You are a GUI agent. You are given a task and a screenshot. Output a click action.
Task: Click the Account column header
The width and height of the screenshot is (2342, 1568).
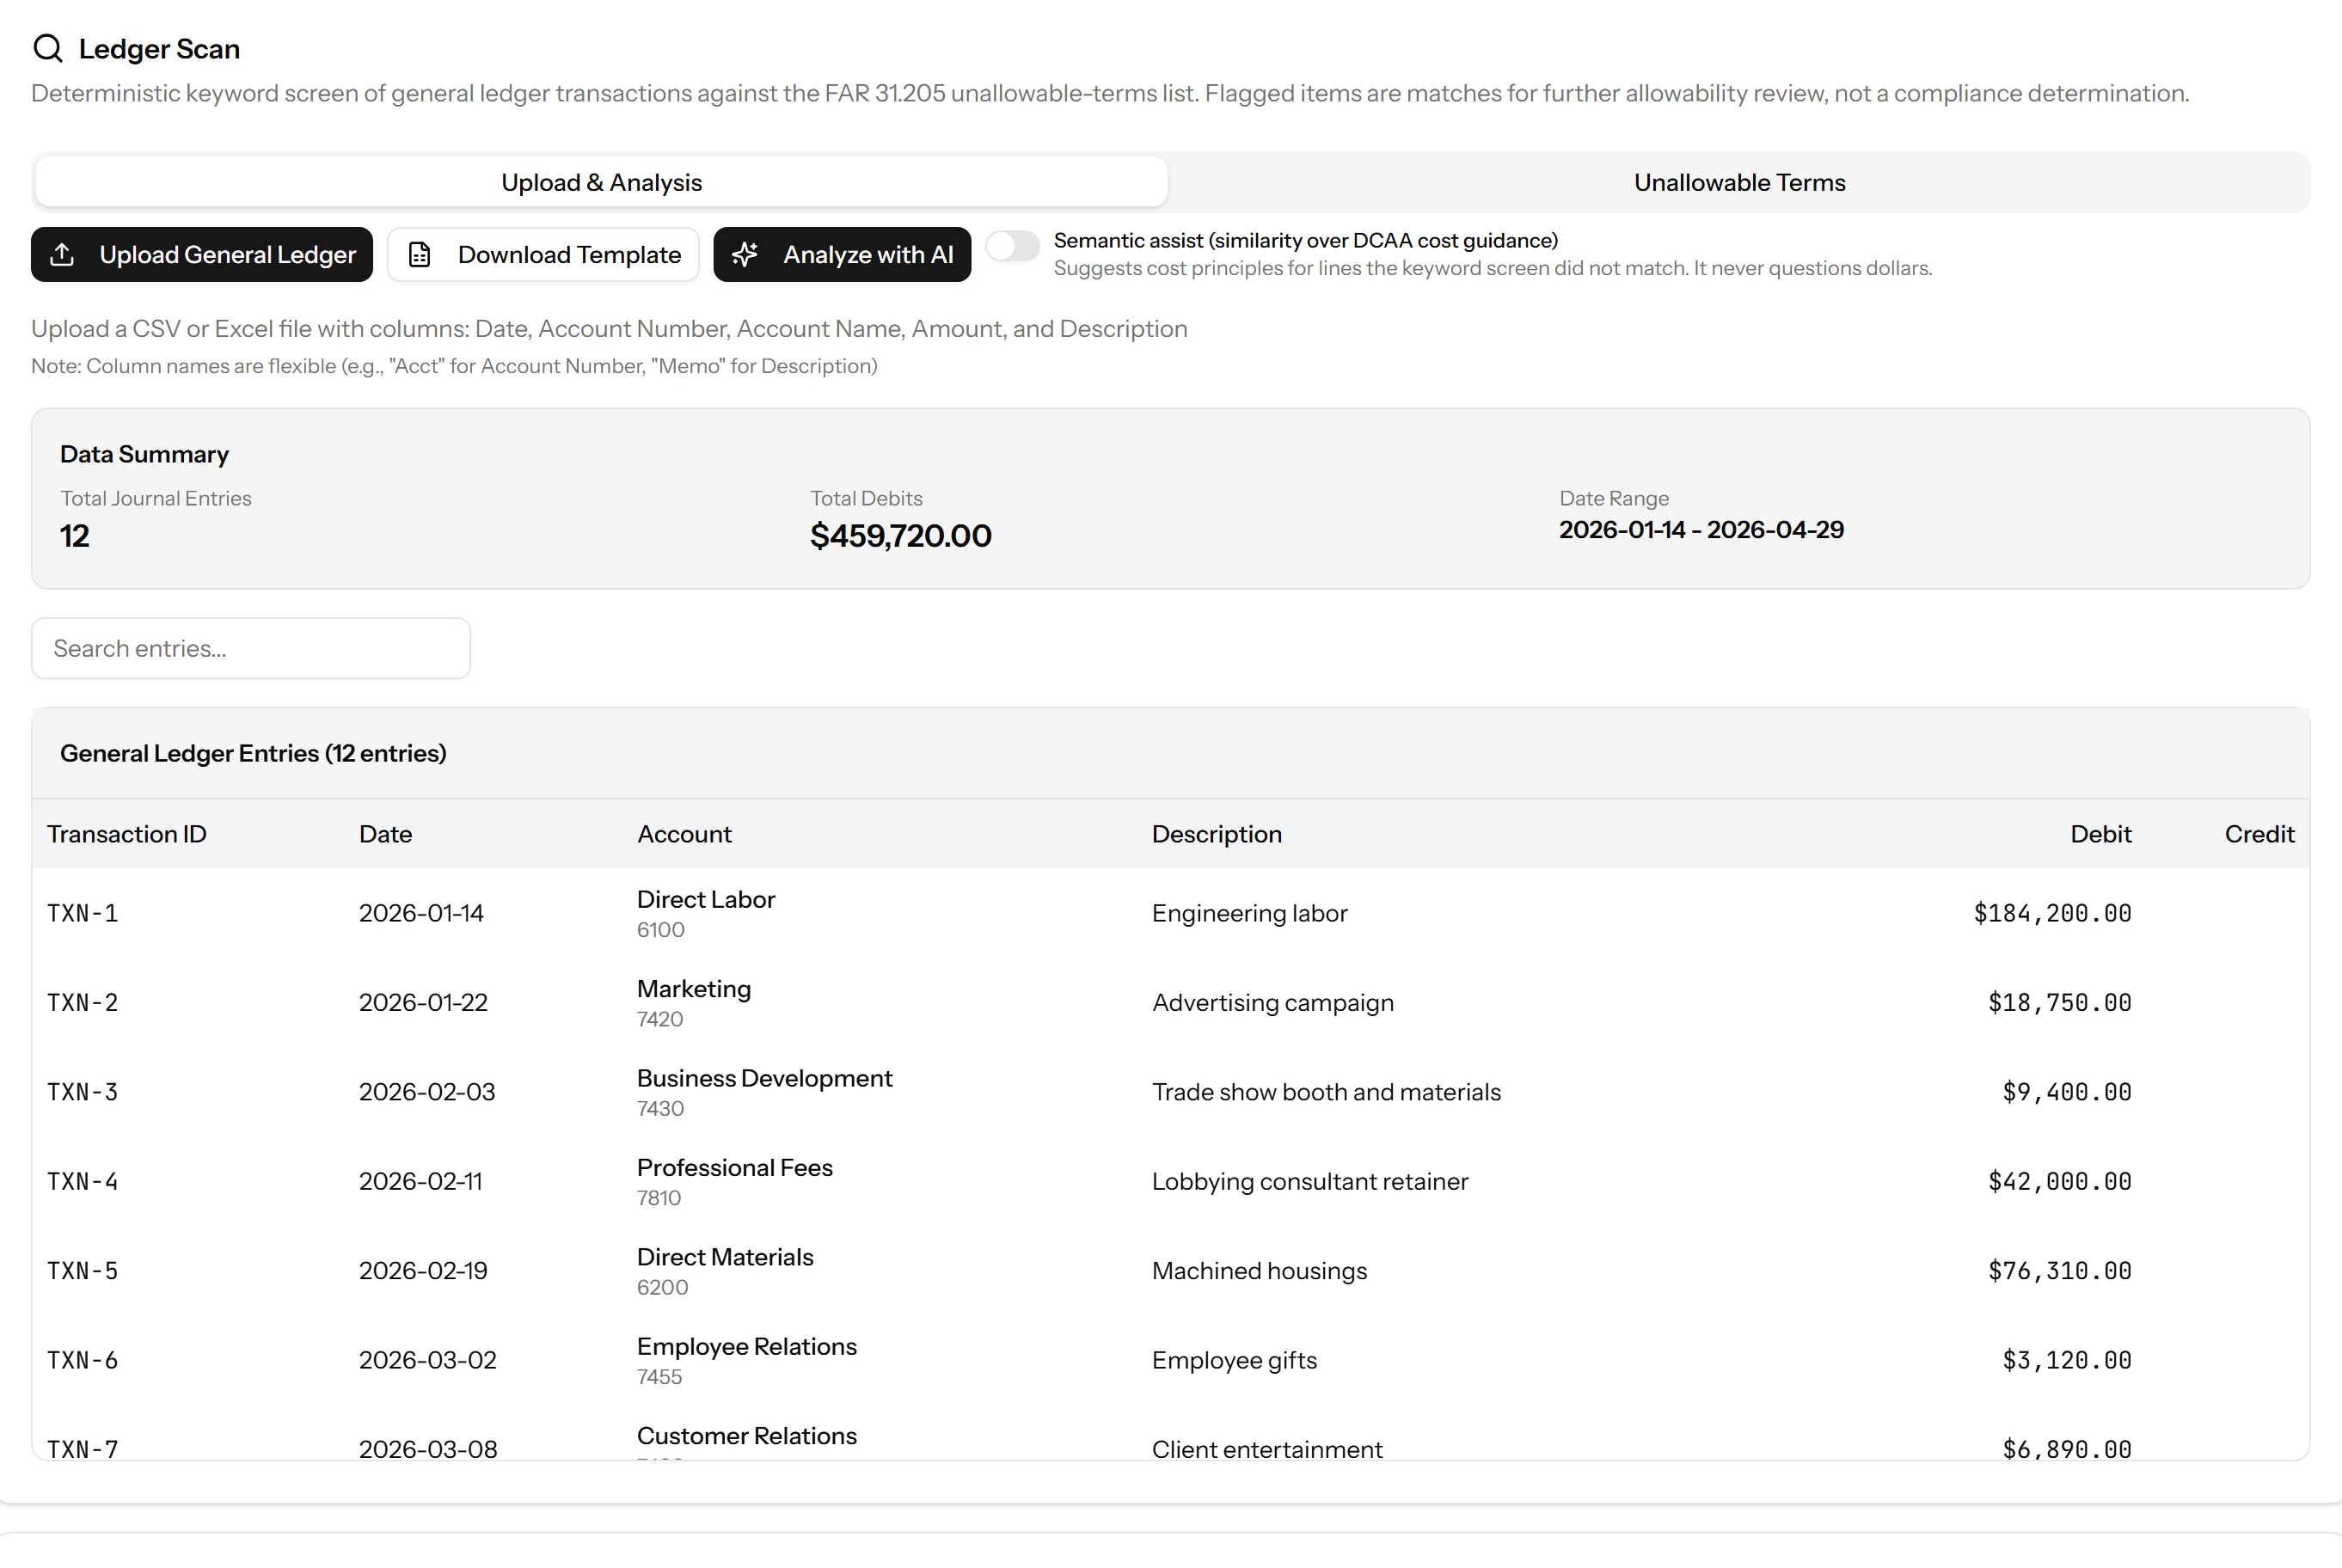tap(685, 834)
